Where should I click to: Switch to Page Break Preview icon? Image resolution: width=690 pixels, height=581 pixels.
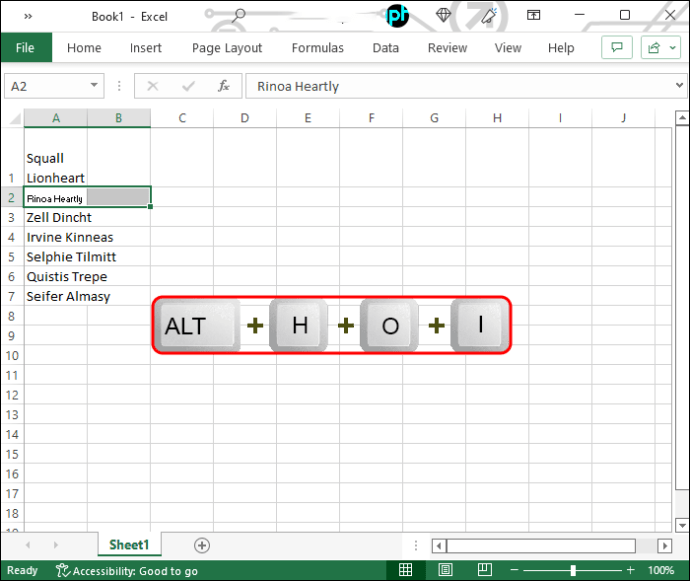[484, 570]
